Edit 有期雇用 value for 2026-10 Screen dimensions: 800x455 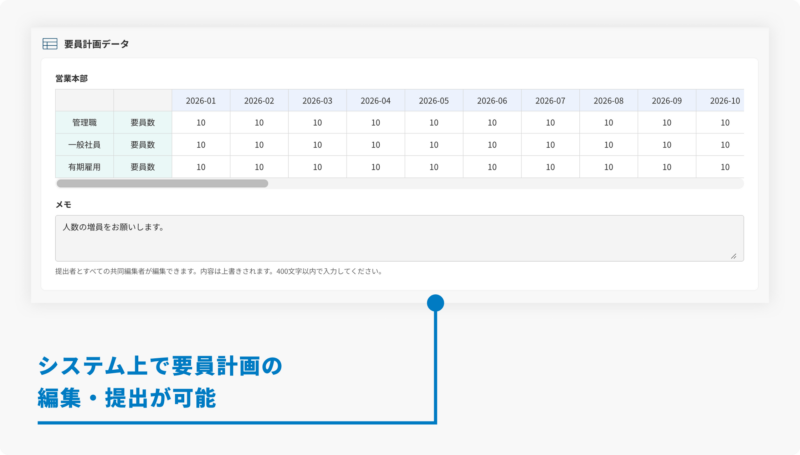pyautogui.click(x=720, y=167)
